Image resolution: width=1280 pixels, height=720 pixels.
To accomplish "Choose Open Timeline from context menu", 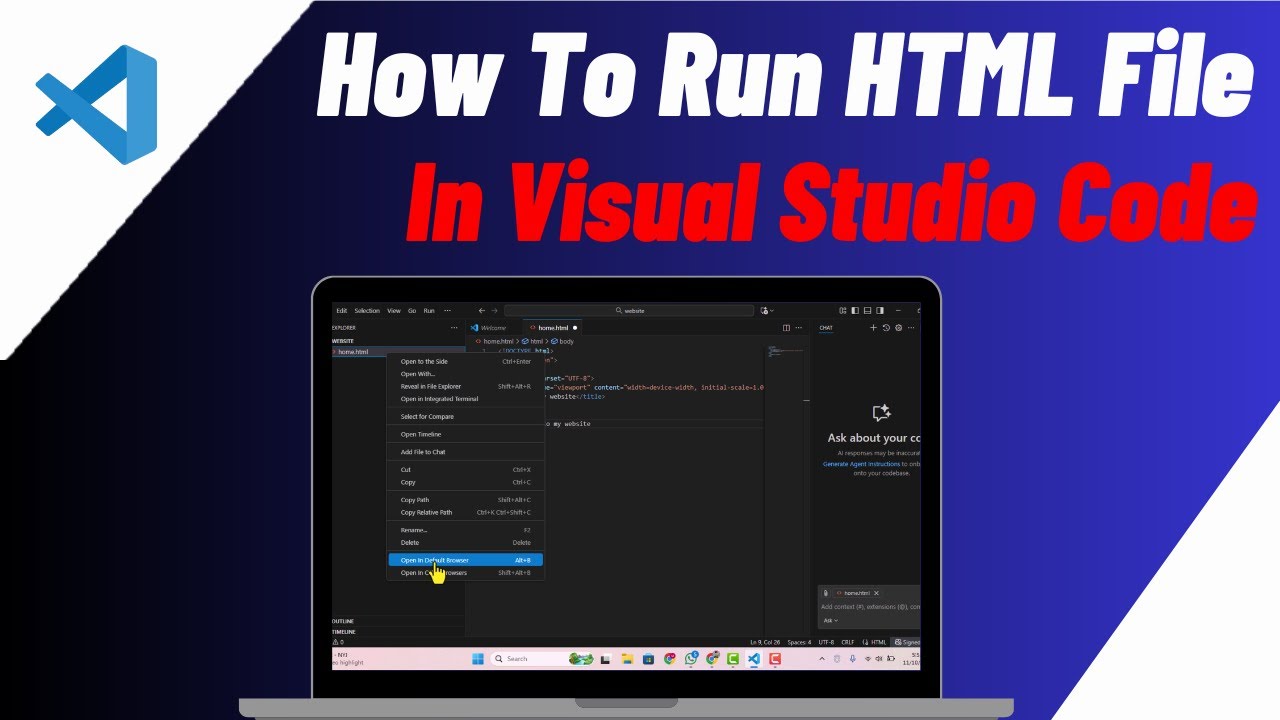I will pos(465,434).
